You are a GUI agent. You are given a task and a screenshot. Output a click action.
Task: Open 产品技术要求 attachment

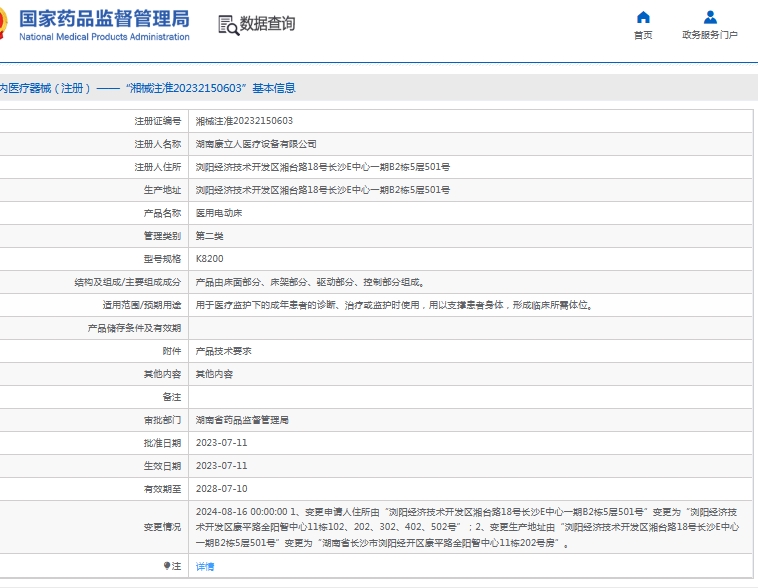(223, 351)
